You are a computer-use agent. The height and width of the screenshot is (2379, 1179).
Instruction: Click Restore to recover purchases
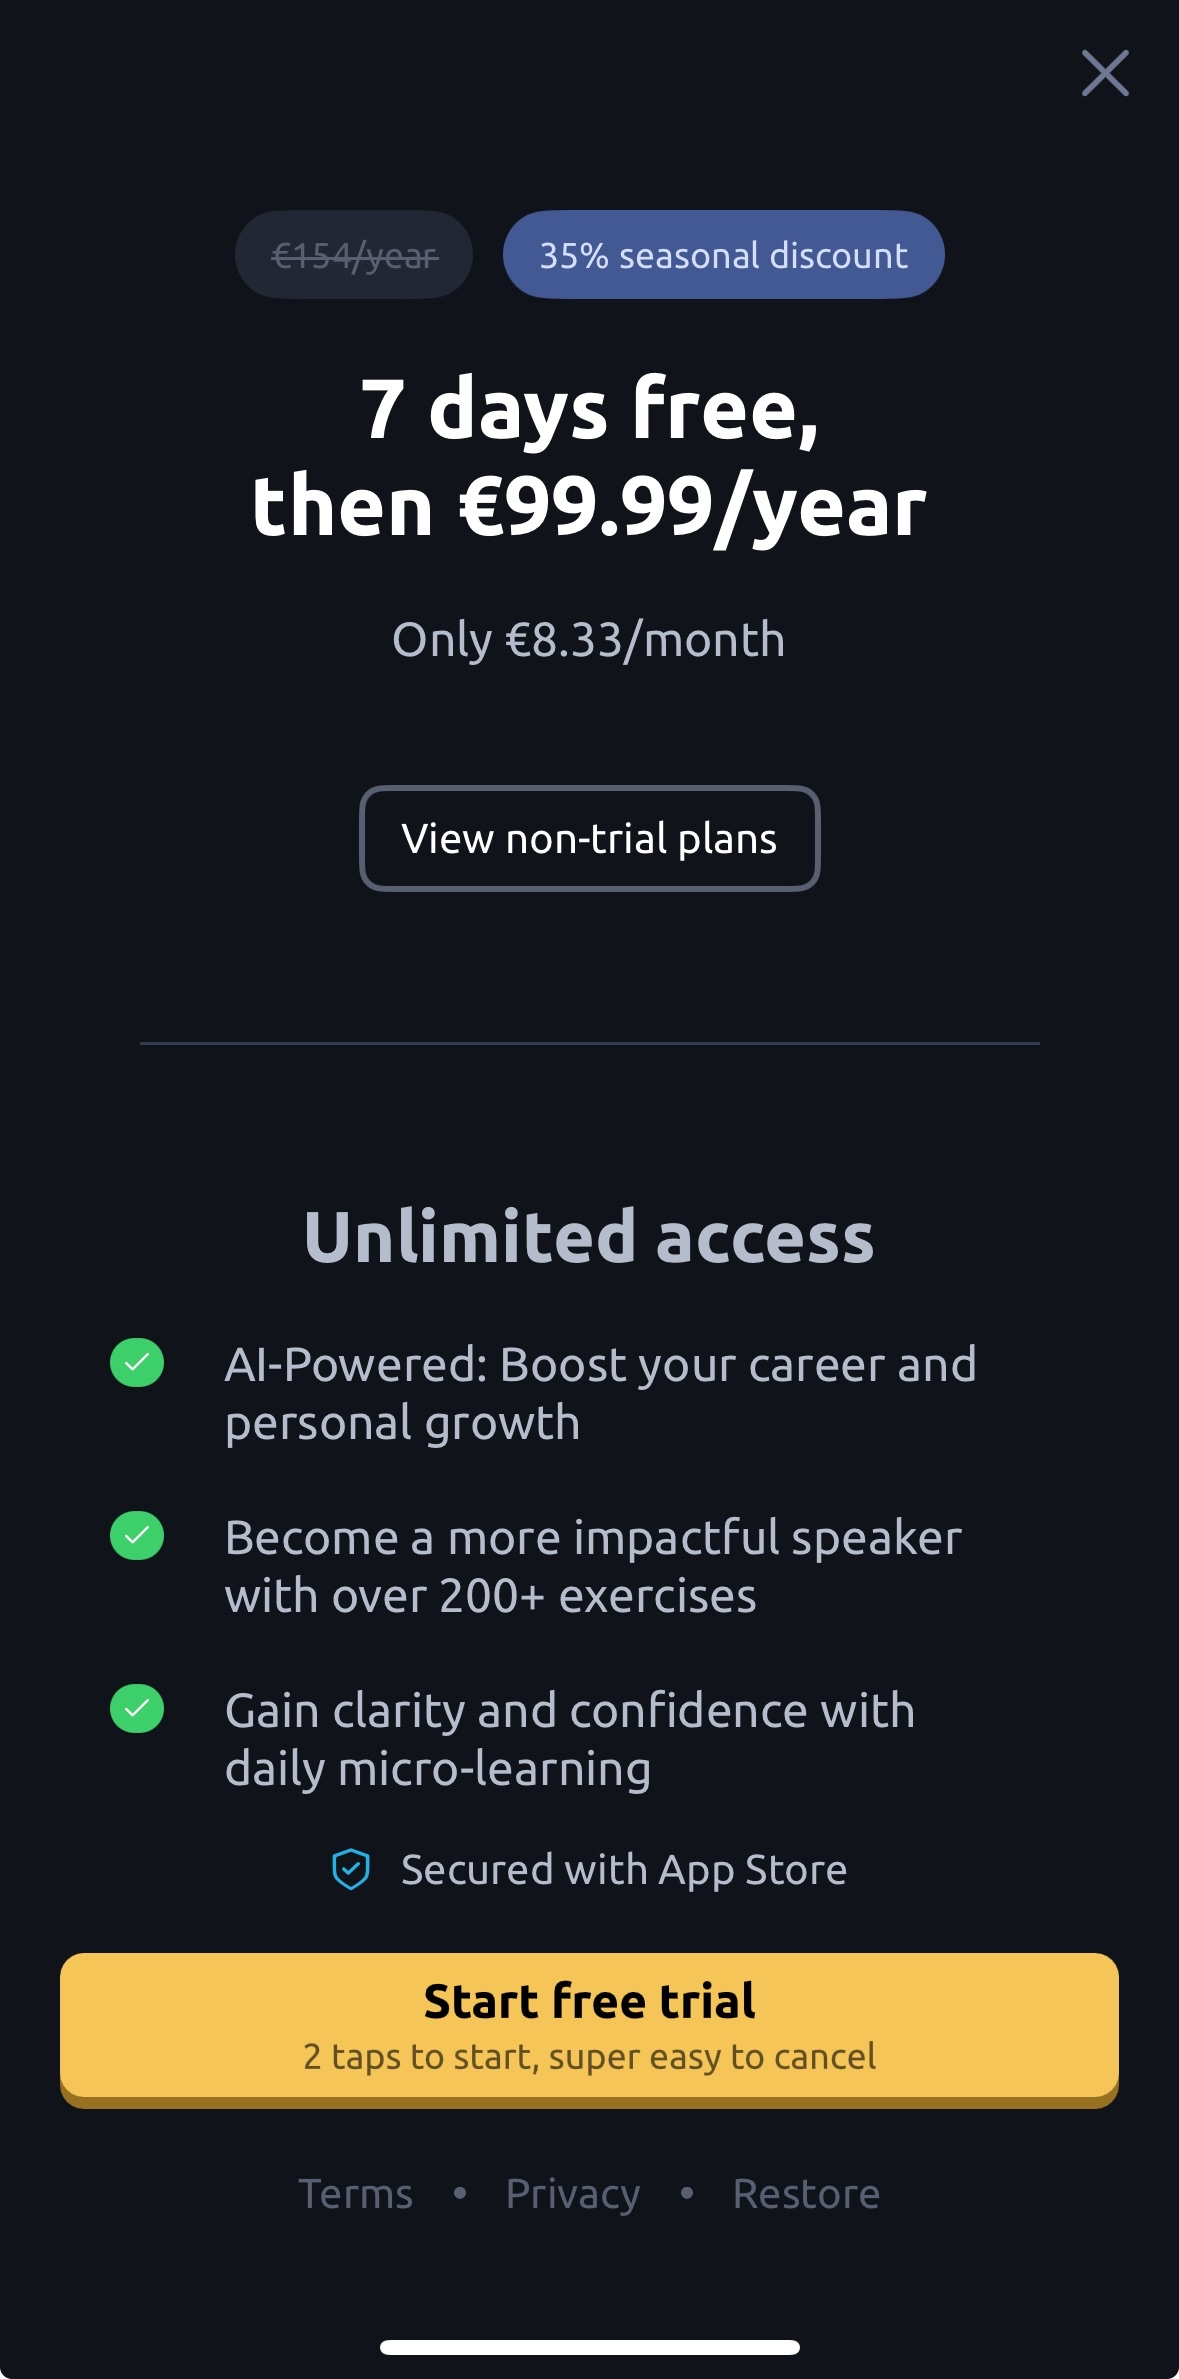805,2192
